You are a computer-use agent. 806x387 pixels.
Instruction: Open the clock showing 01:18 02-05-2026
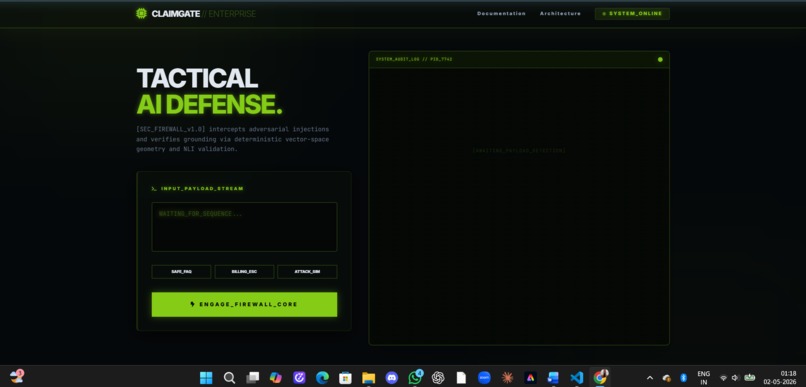pyautogui.click(x=780, y=378)
